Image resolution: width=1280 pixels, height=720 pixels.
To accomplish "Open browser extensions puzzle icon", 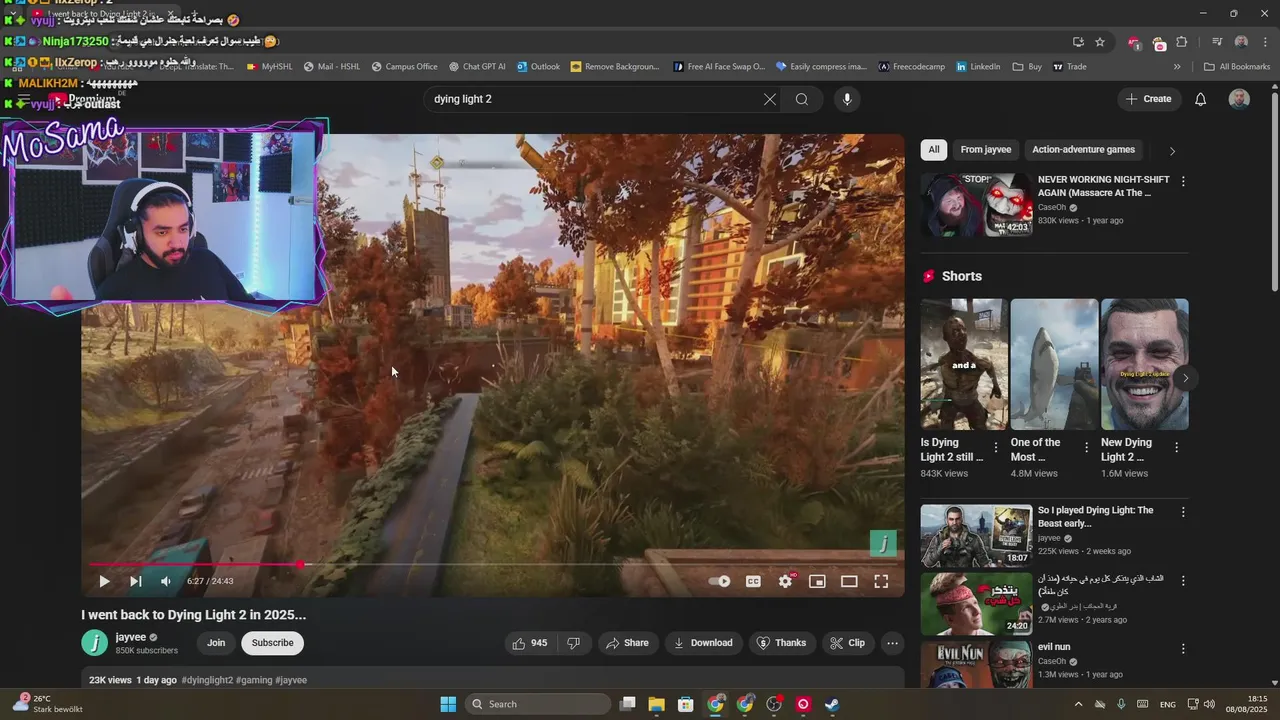I will click(1182, 42).
